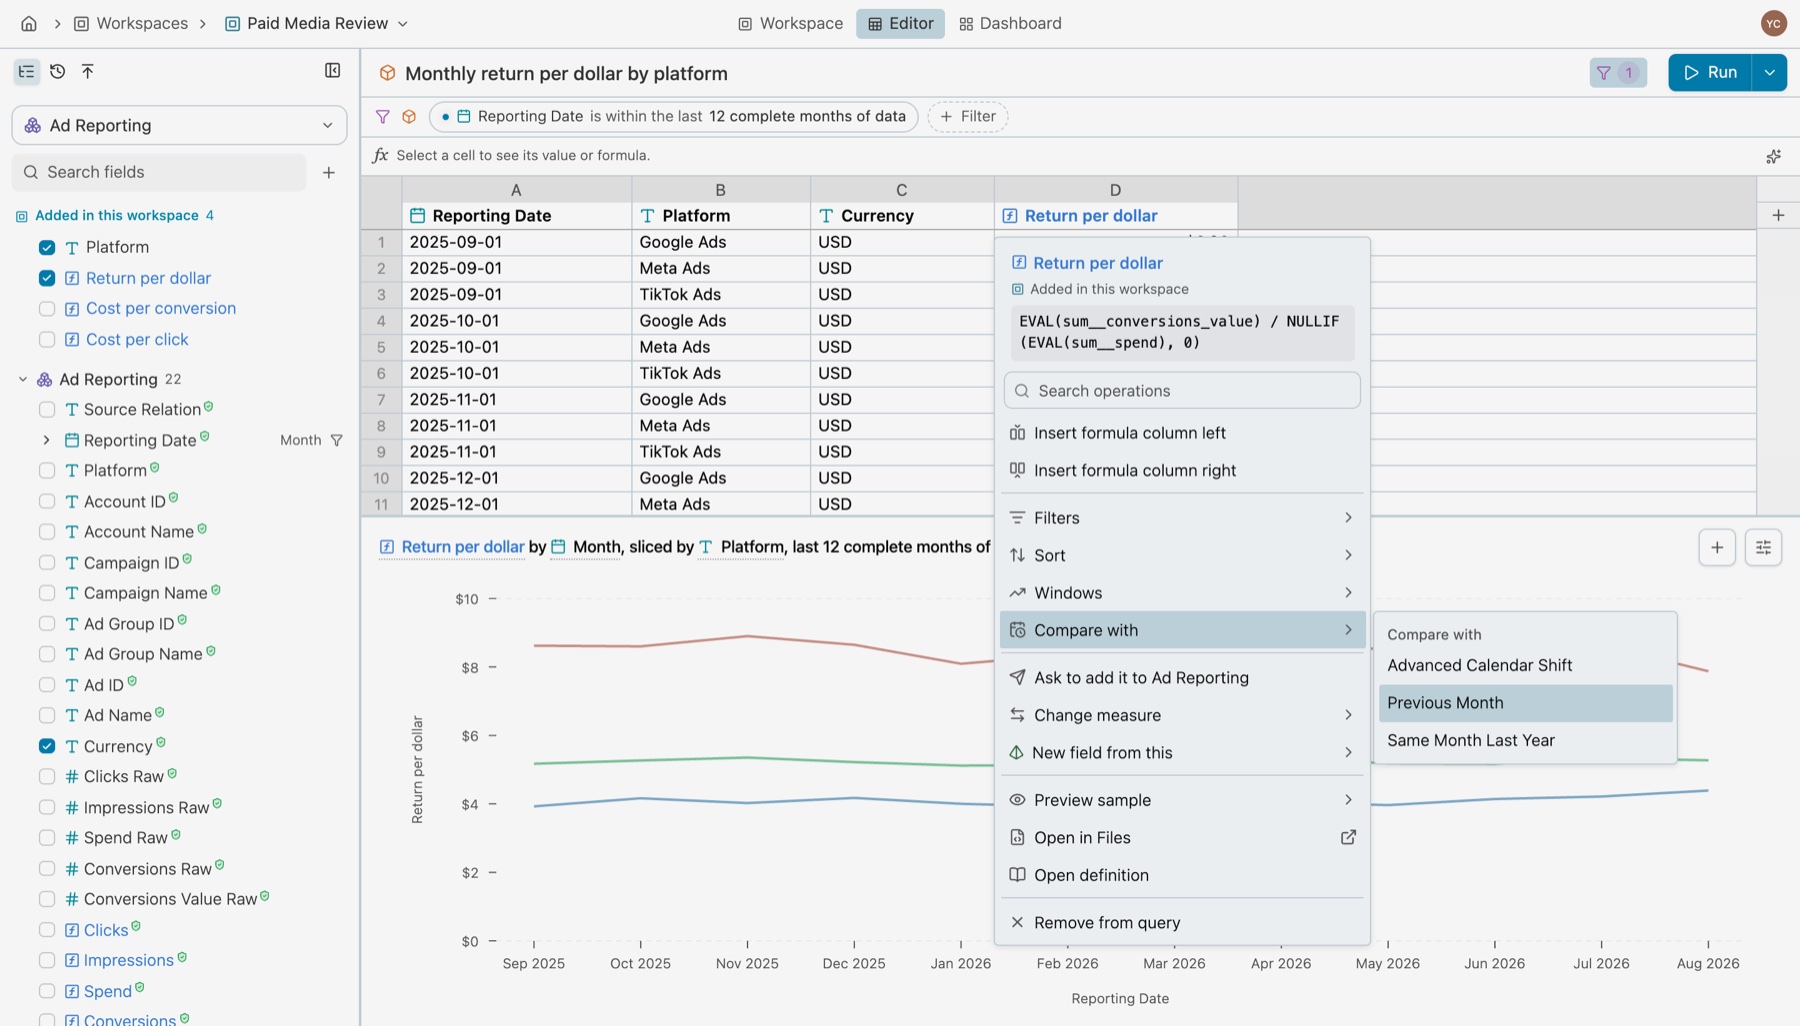
Task: Check the Impressions Raw checkbox
Action: pos(47,807)
